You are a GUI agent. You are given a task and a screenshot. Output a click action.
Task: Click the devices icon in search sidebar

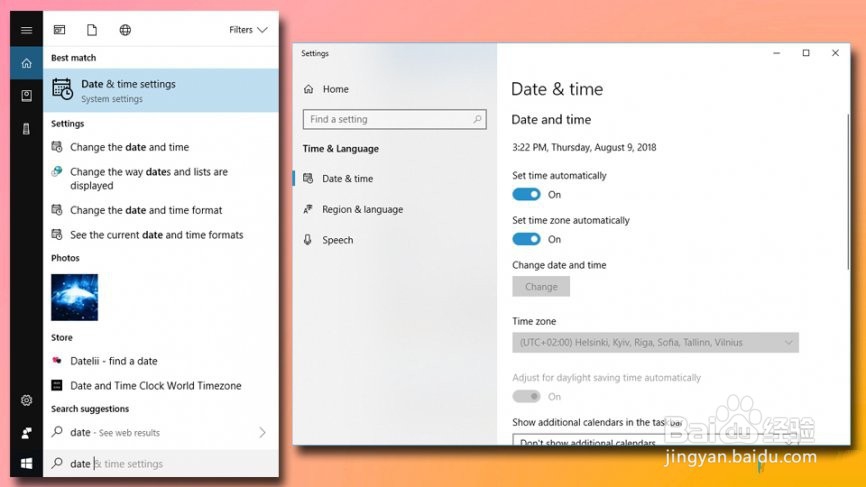26,129
